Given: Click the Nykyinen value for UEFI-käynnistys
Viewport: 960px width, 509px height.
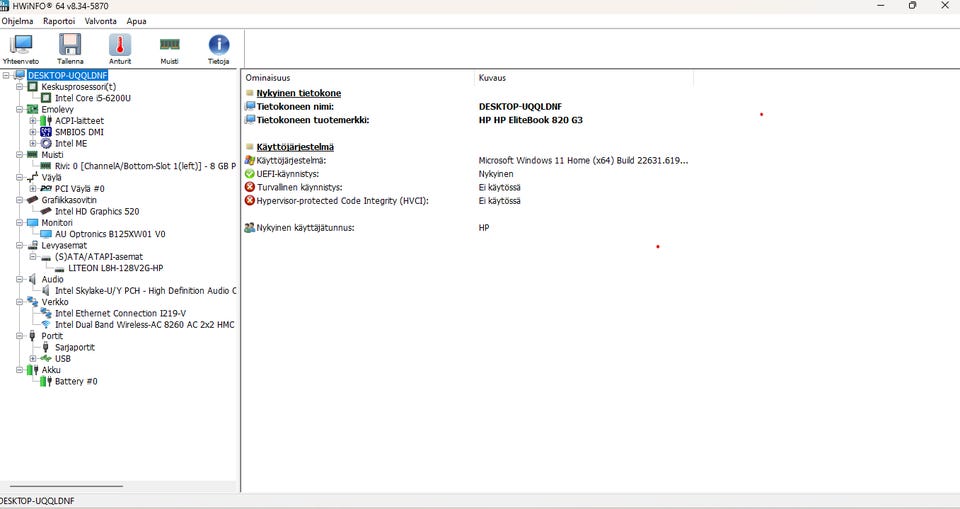Looking at the screenshot, I should point(496,174).
